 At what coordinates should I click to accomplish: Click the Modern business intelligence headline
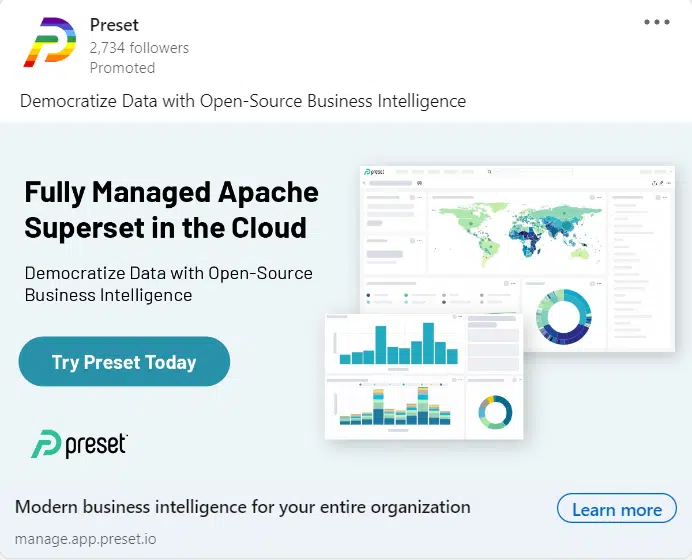click(242, 507)
